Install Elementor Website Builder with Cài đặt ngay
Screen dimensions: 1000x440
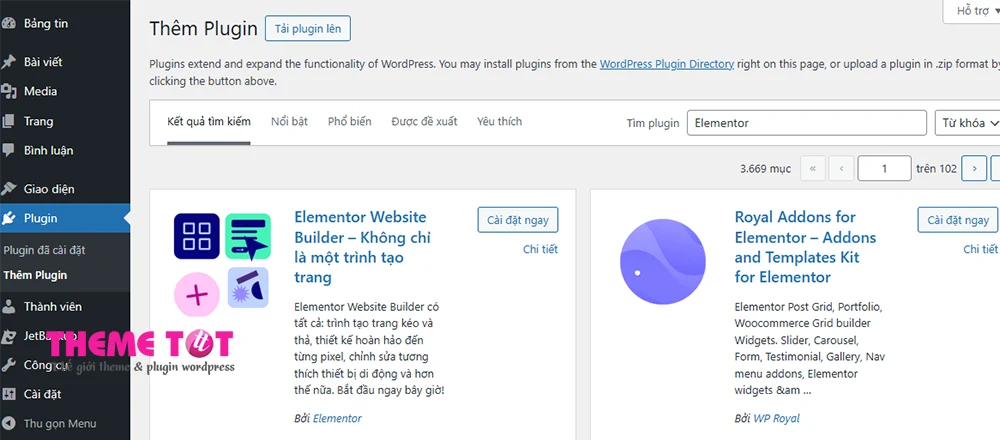coord(518,220)
